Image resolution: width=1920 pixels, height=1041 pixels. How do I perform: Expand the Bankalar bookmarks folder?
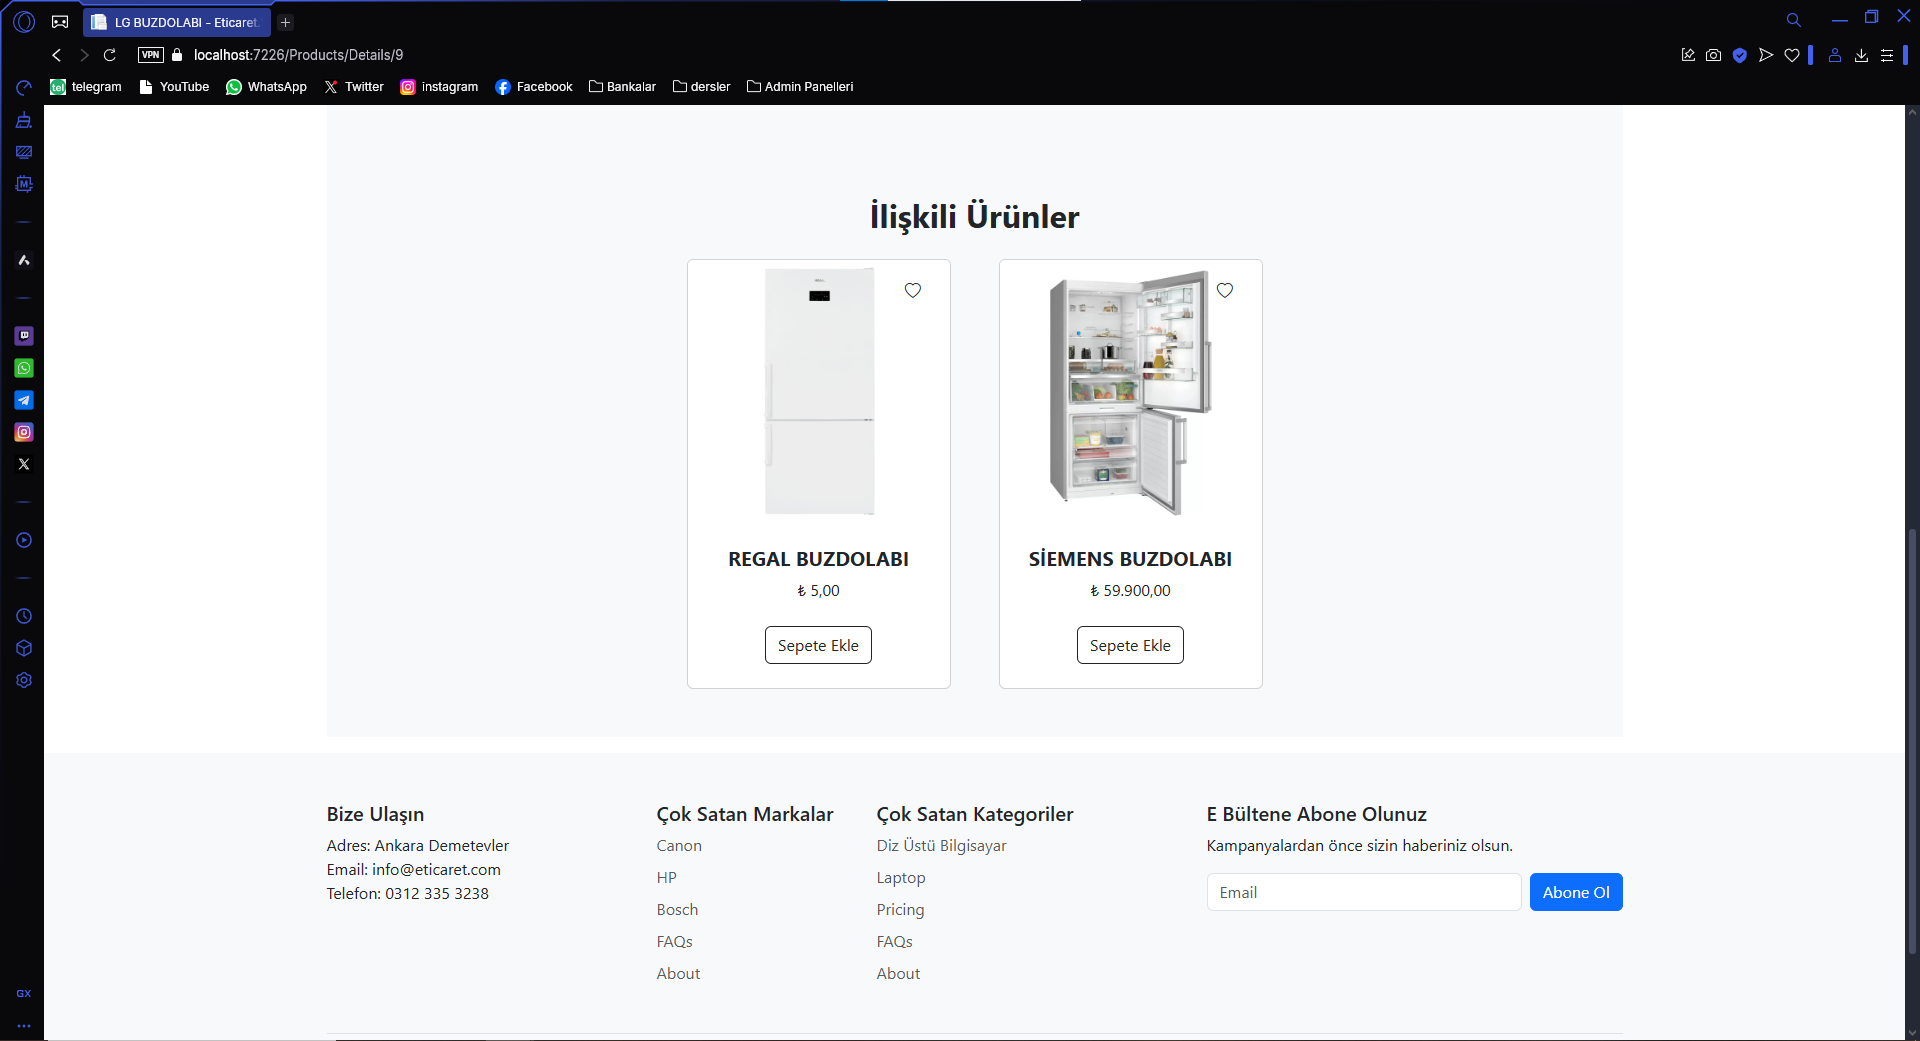tap(622, 87)
